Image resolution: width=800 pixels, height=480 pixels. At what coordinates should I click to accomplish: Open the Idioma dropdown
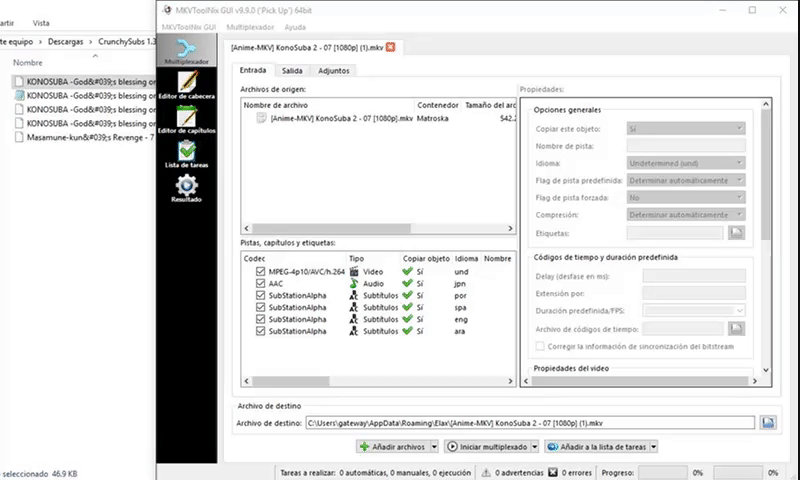686,163
